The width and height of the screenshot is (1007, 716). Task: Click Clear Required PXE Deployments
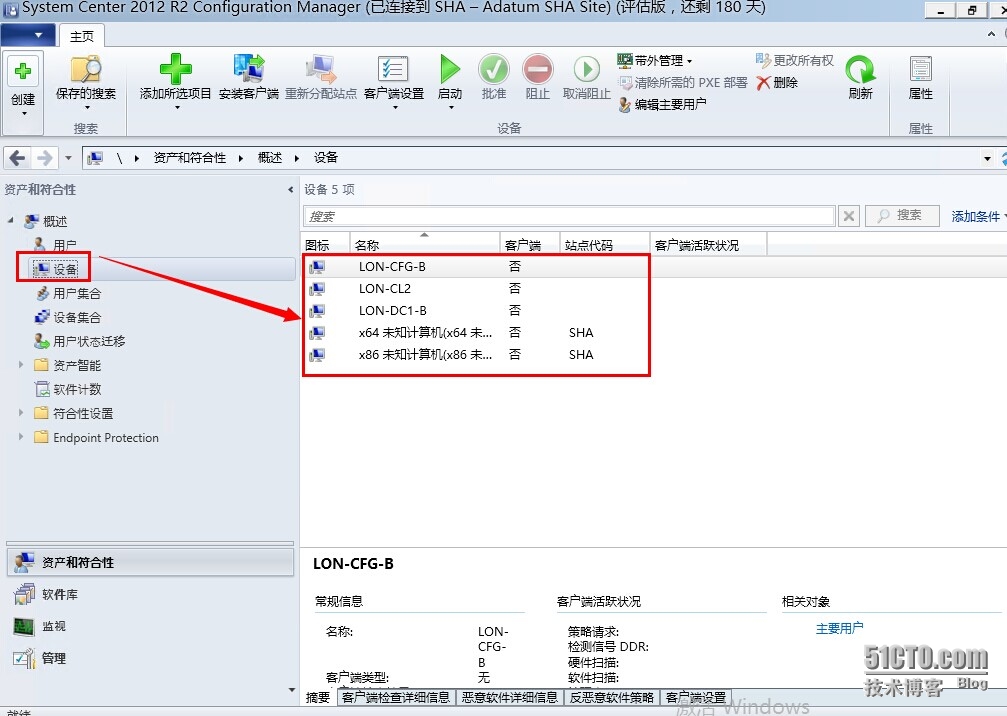click(683, 82)
